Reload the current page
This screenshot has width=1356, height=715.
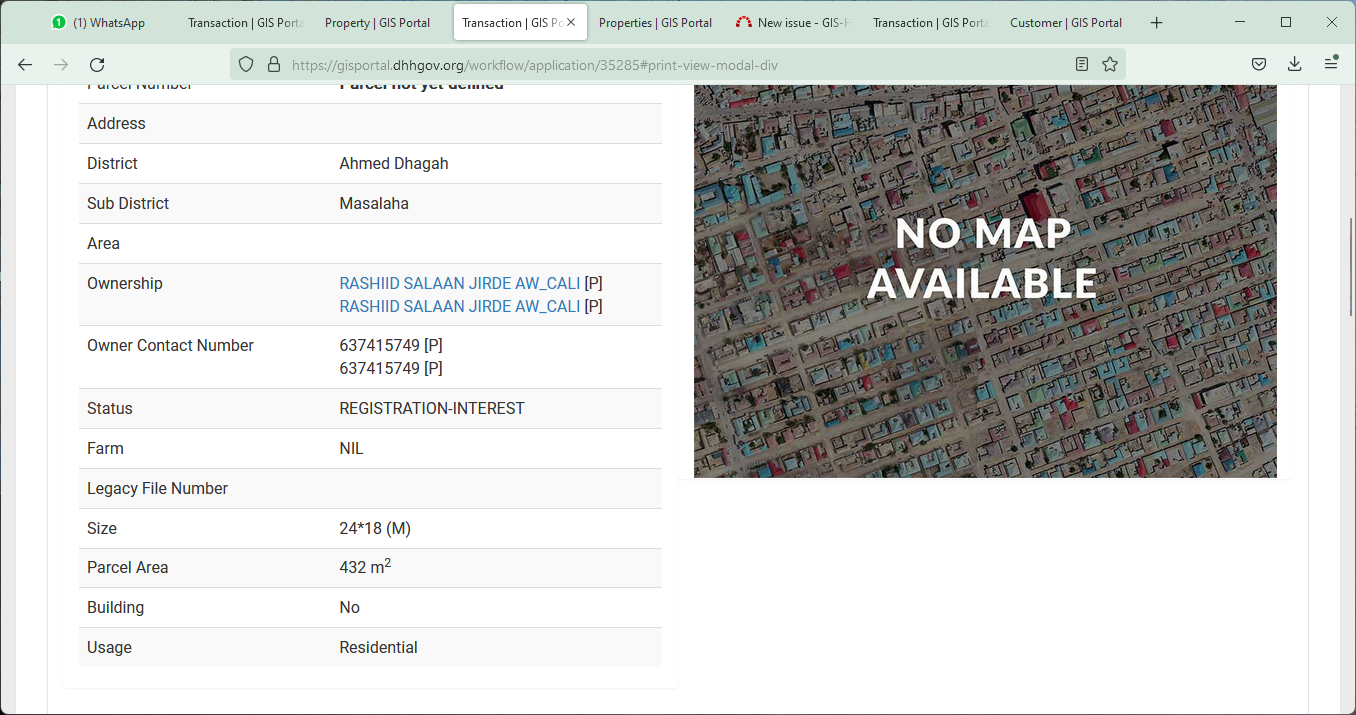point(97,64)
